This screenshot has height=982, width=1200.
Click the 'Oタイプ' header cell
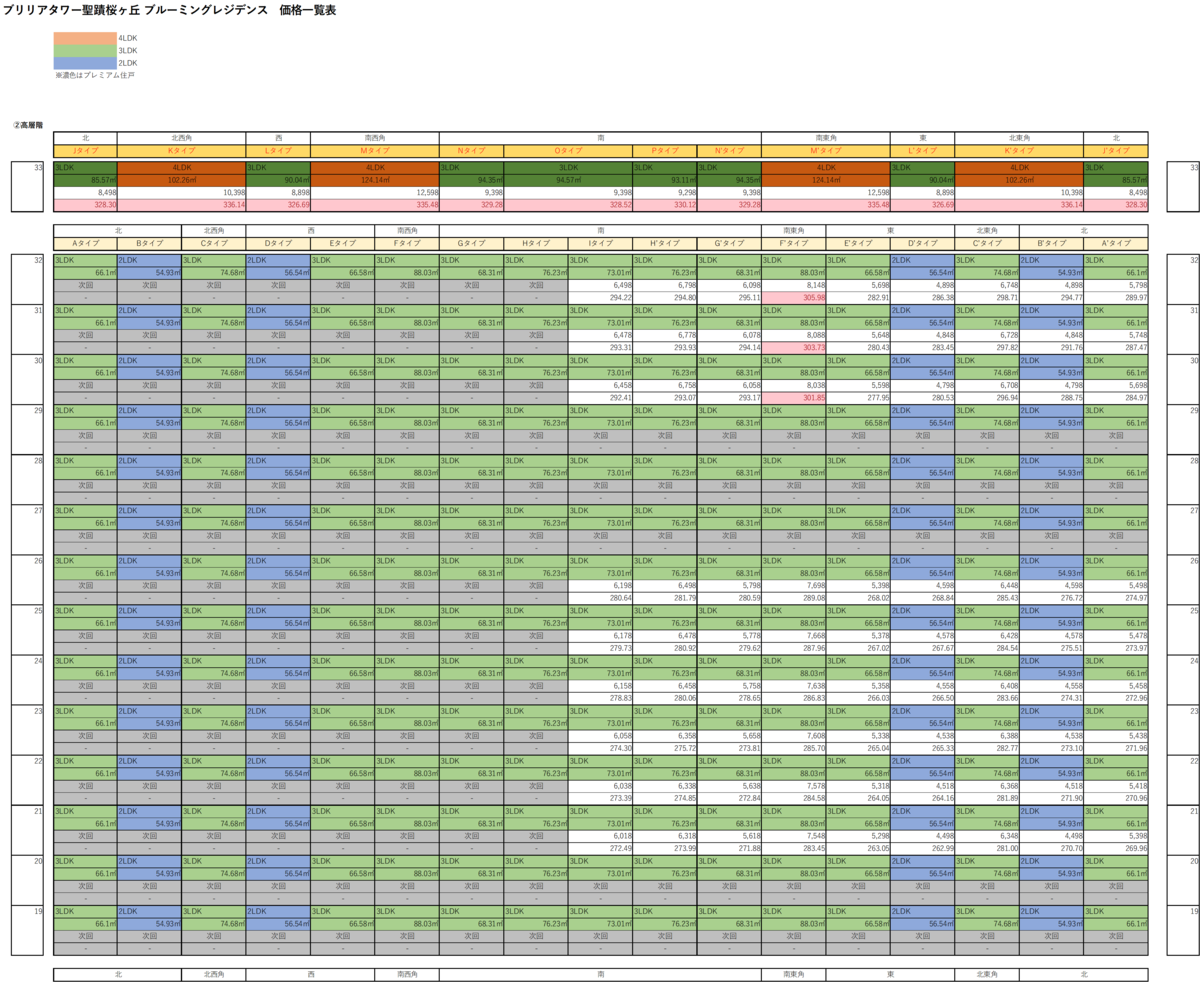568,150
